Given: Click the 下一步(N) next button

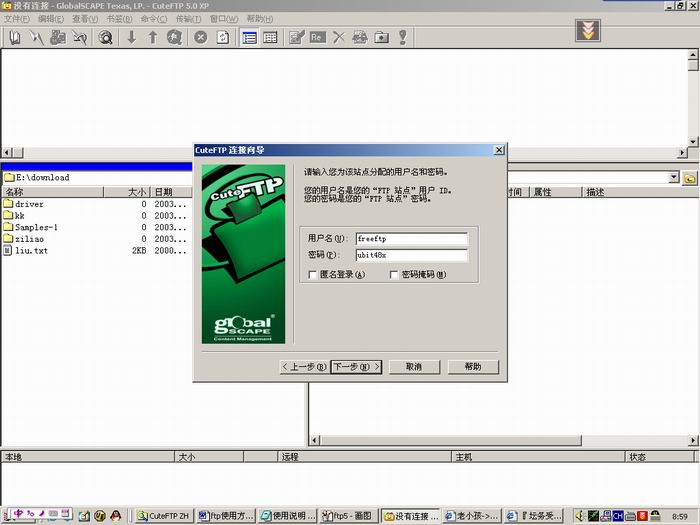Looking at the screenshot, I should coord(356,367).
